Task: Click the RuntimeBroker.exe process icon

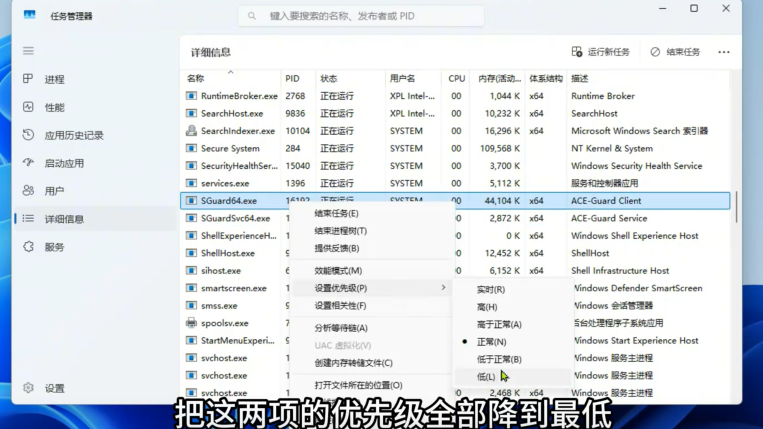Action: point(191,96)
